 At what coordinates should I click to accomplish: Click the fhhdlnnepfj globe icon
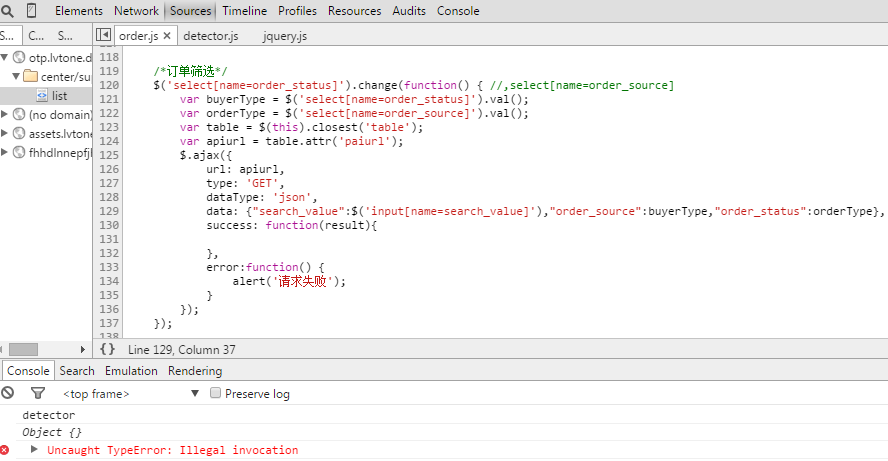(x=19, y=152)
